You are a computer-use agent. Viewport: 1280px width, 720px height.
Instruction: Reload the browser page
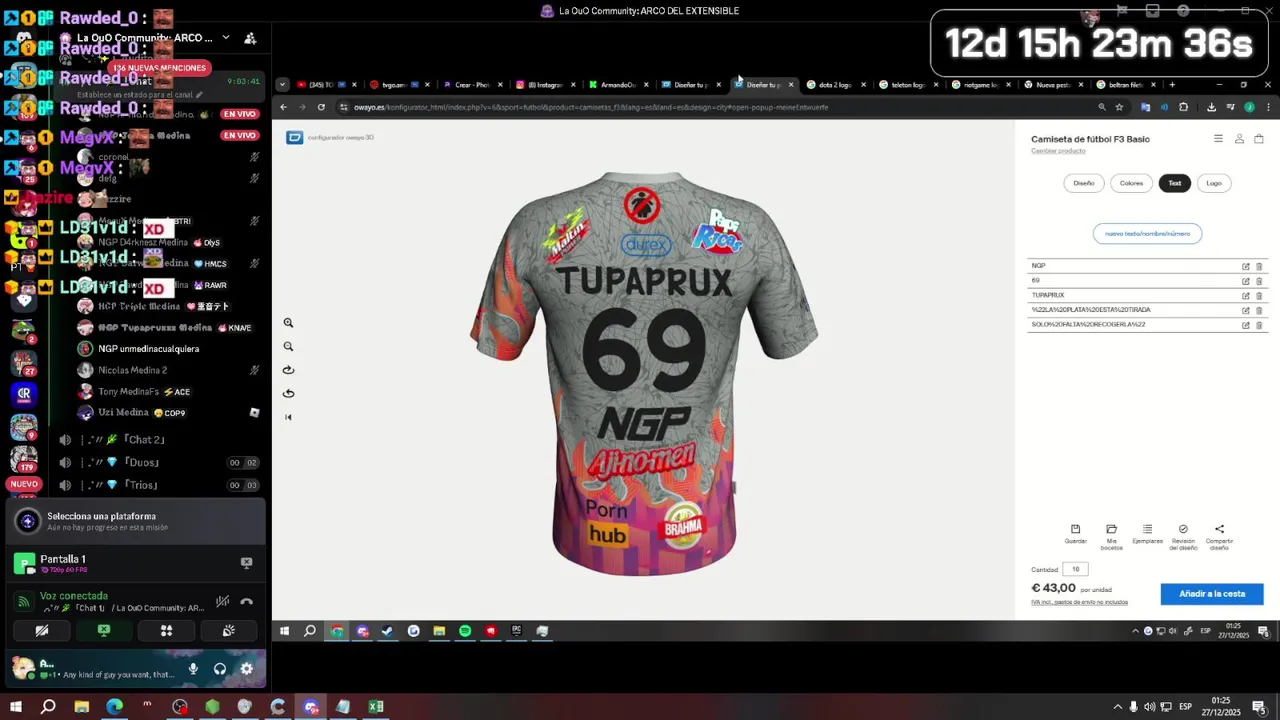(x=321, y=107)
